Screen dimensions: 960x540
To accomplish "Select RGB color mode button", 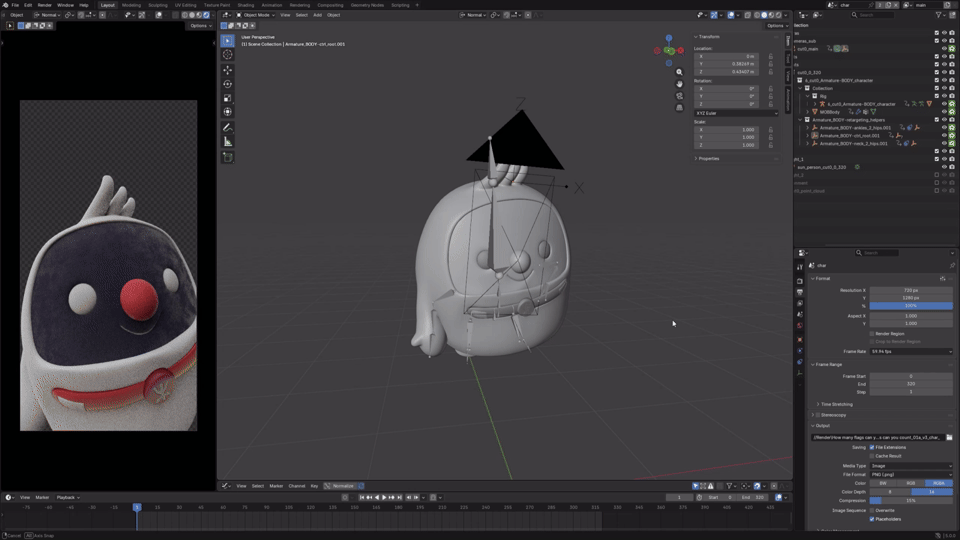I will [x=910, y=483].
